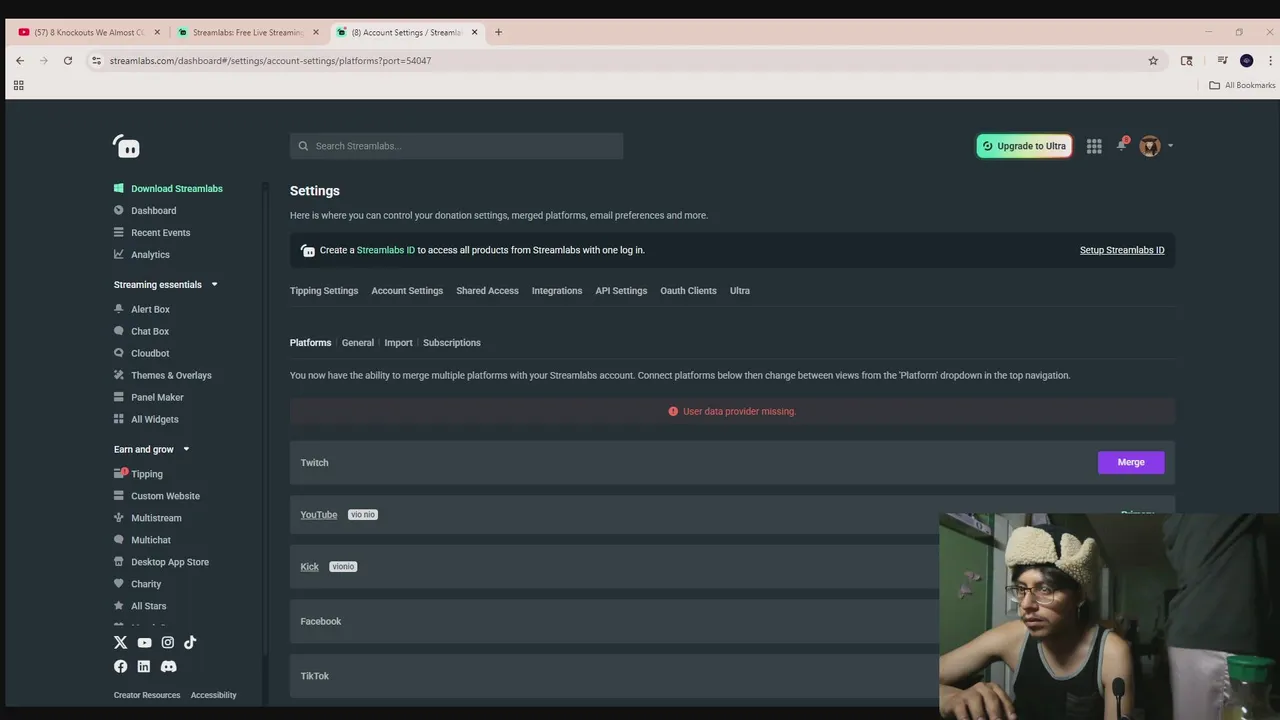Click the Chat Box icon
This screenshot has height=720, width=1280.
tap(119, 331)
